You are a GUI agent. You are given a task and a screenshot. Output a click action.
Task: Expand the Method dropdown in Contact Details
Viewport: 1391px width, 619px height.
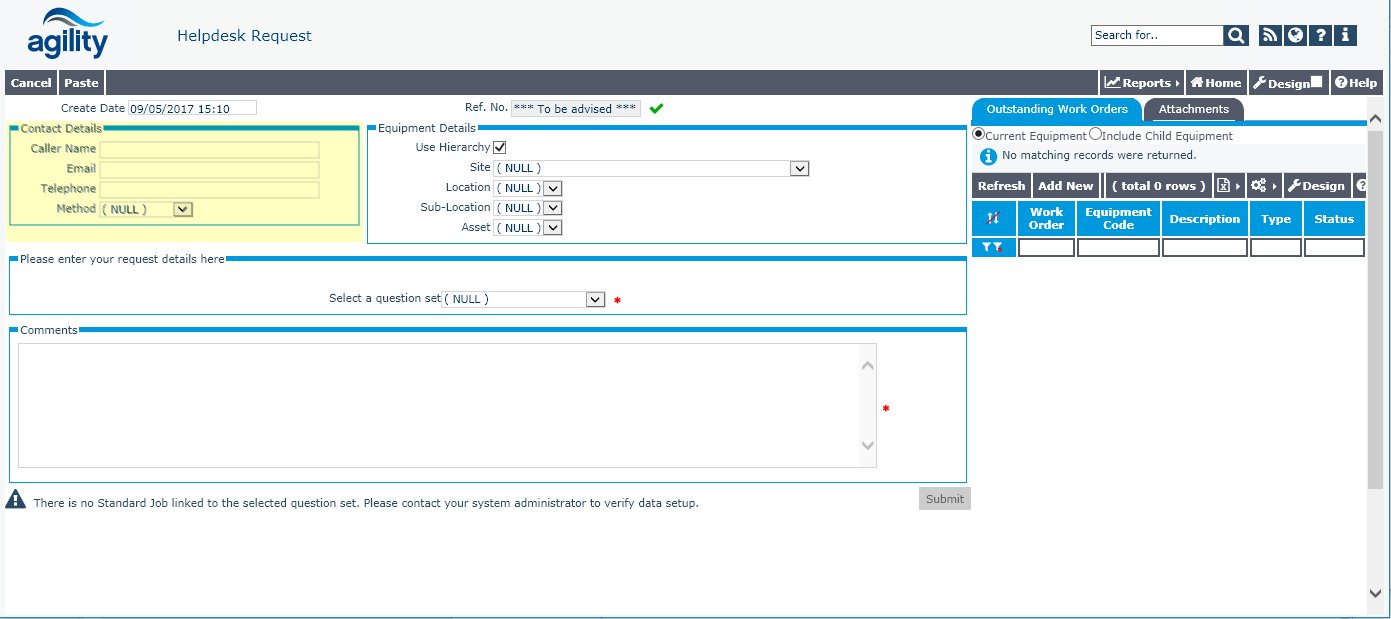tap(182, 210)
